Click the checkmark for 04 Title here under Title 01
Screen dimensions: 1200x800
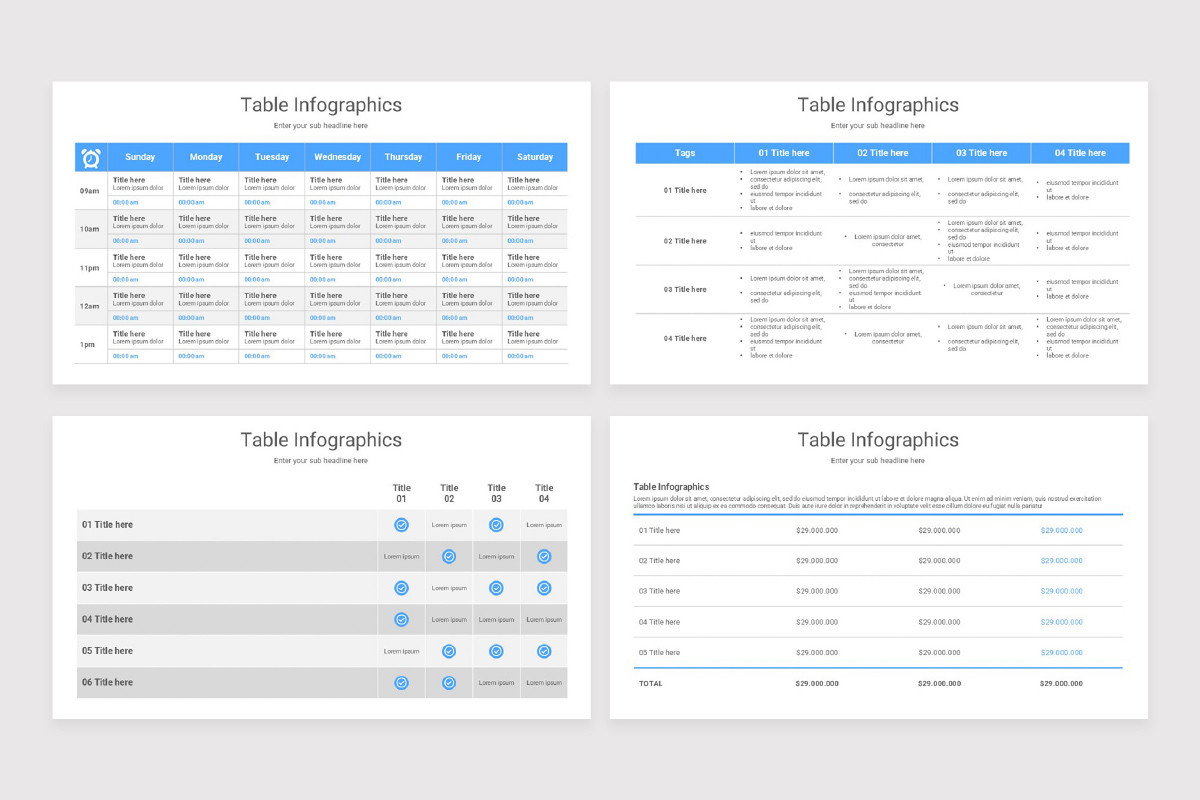pos(402,619)
